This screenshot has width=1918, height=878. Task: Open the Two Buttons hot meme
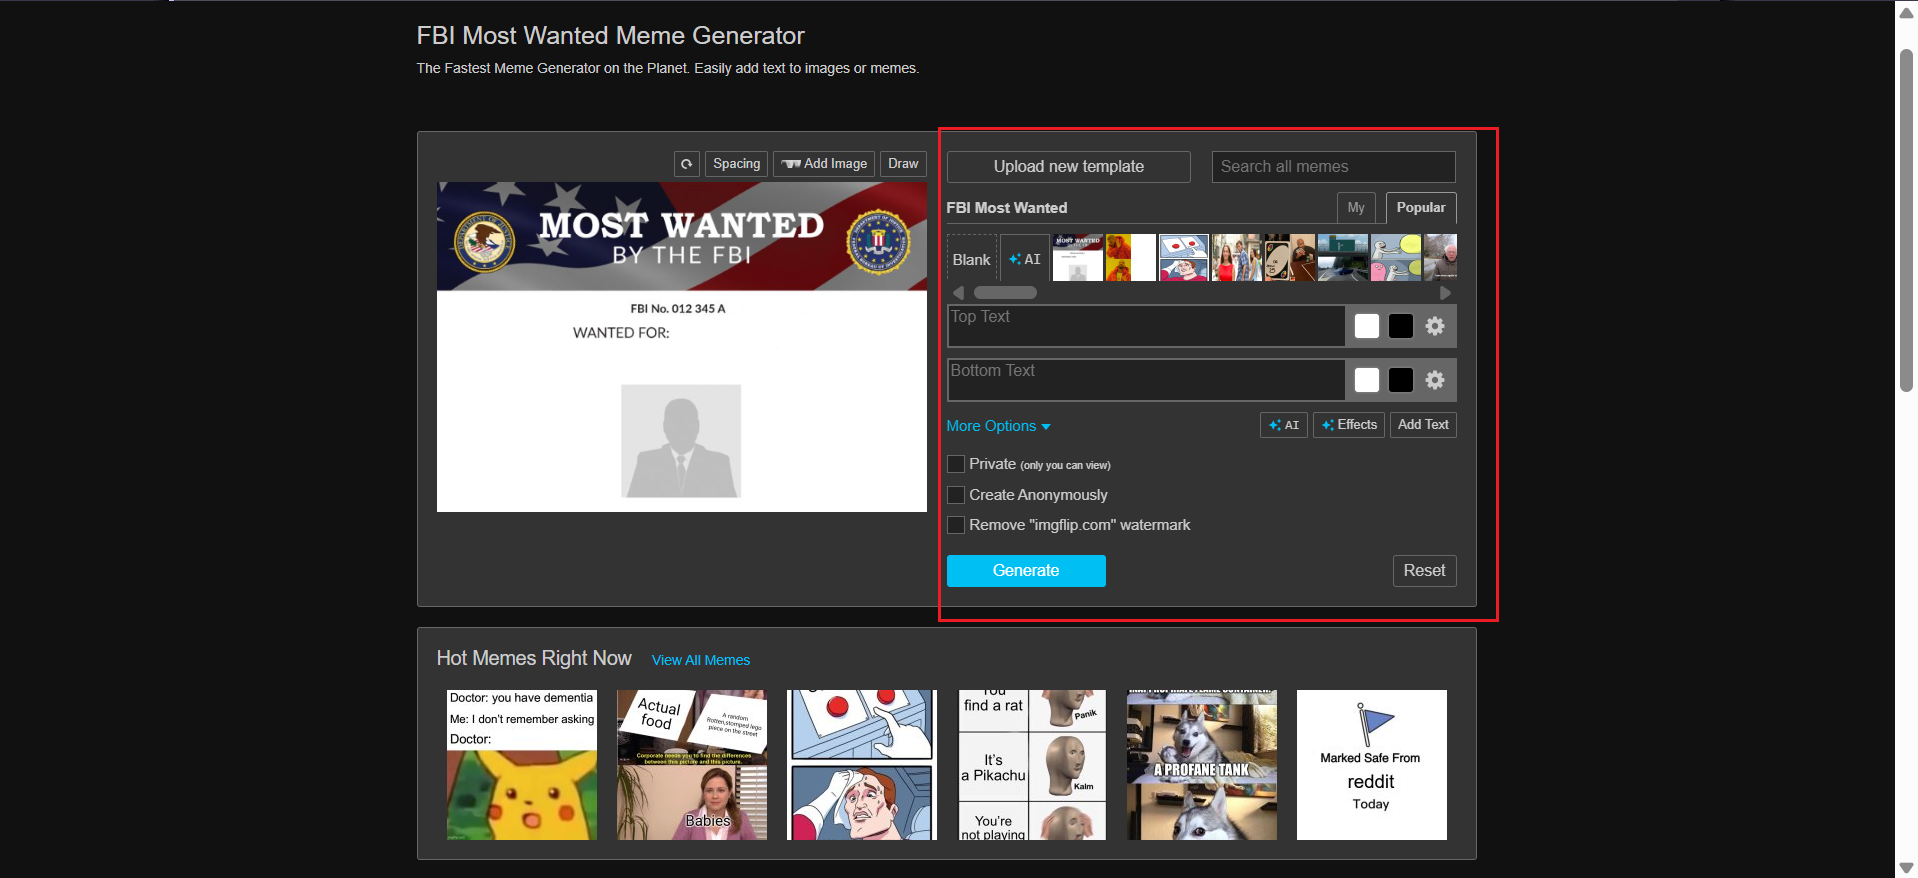(x=862, y=765)
